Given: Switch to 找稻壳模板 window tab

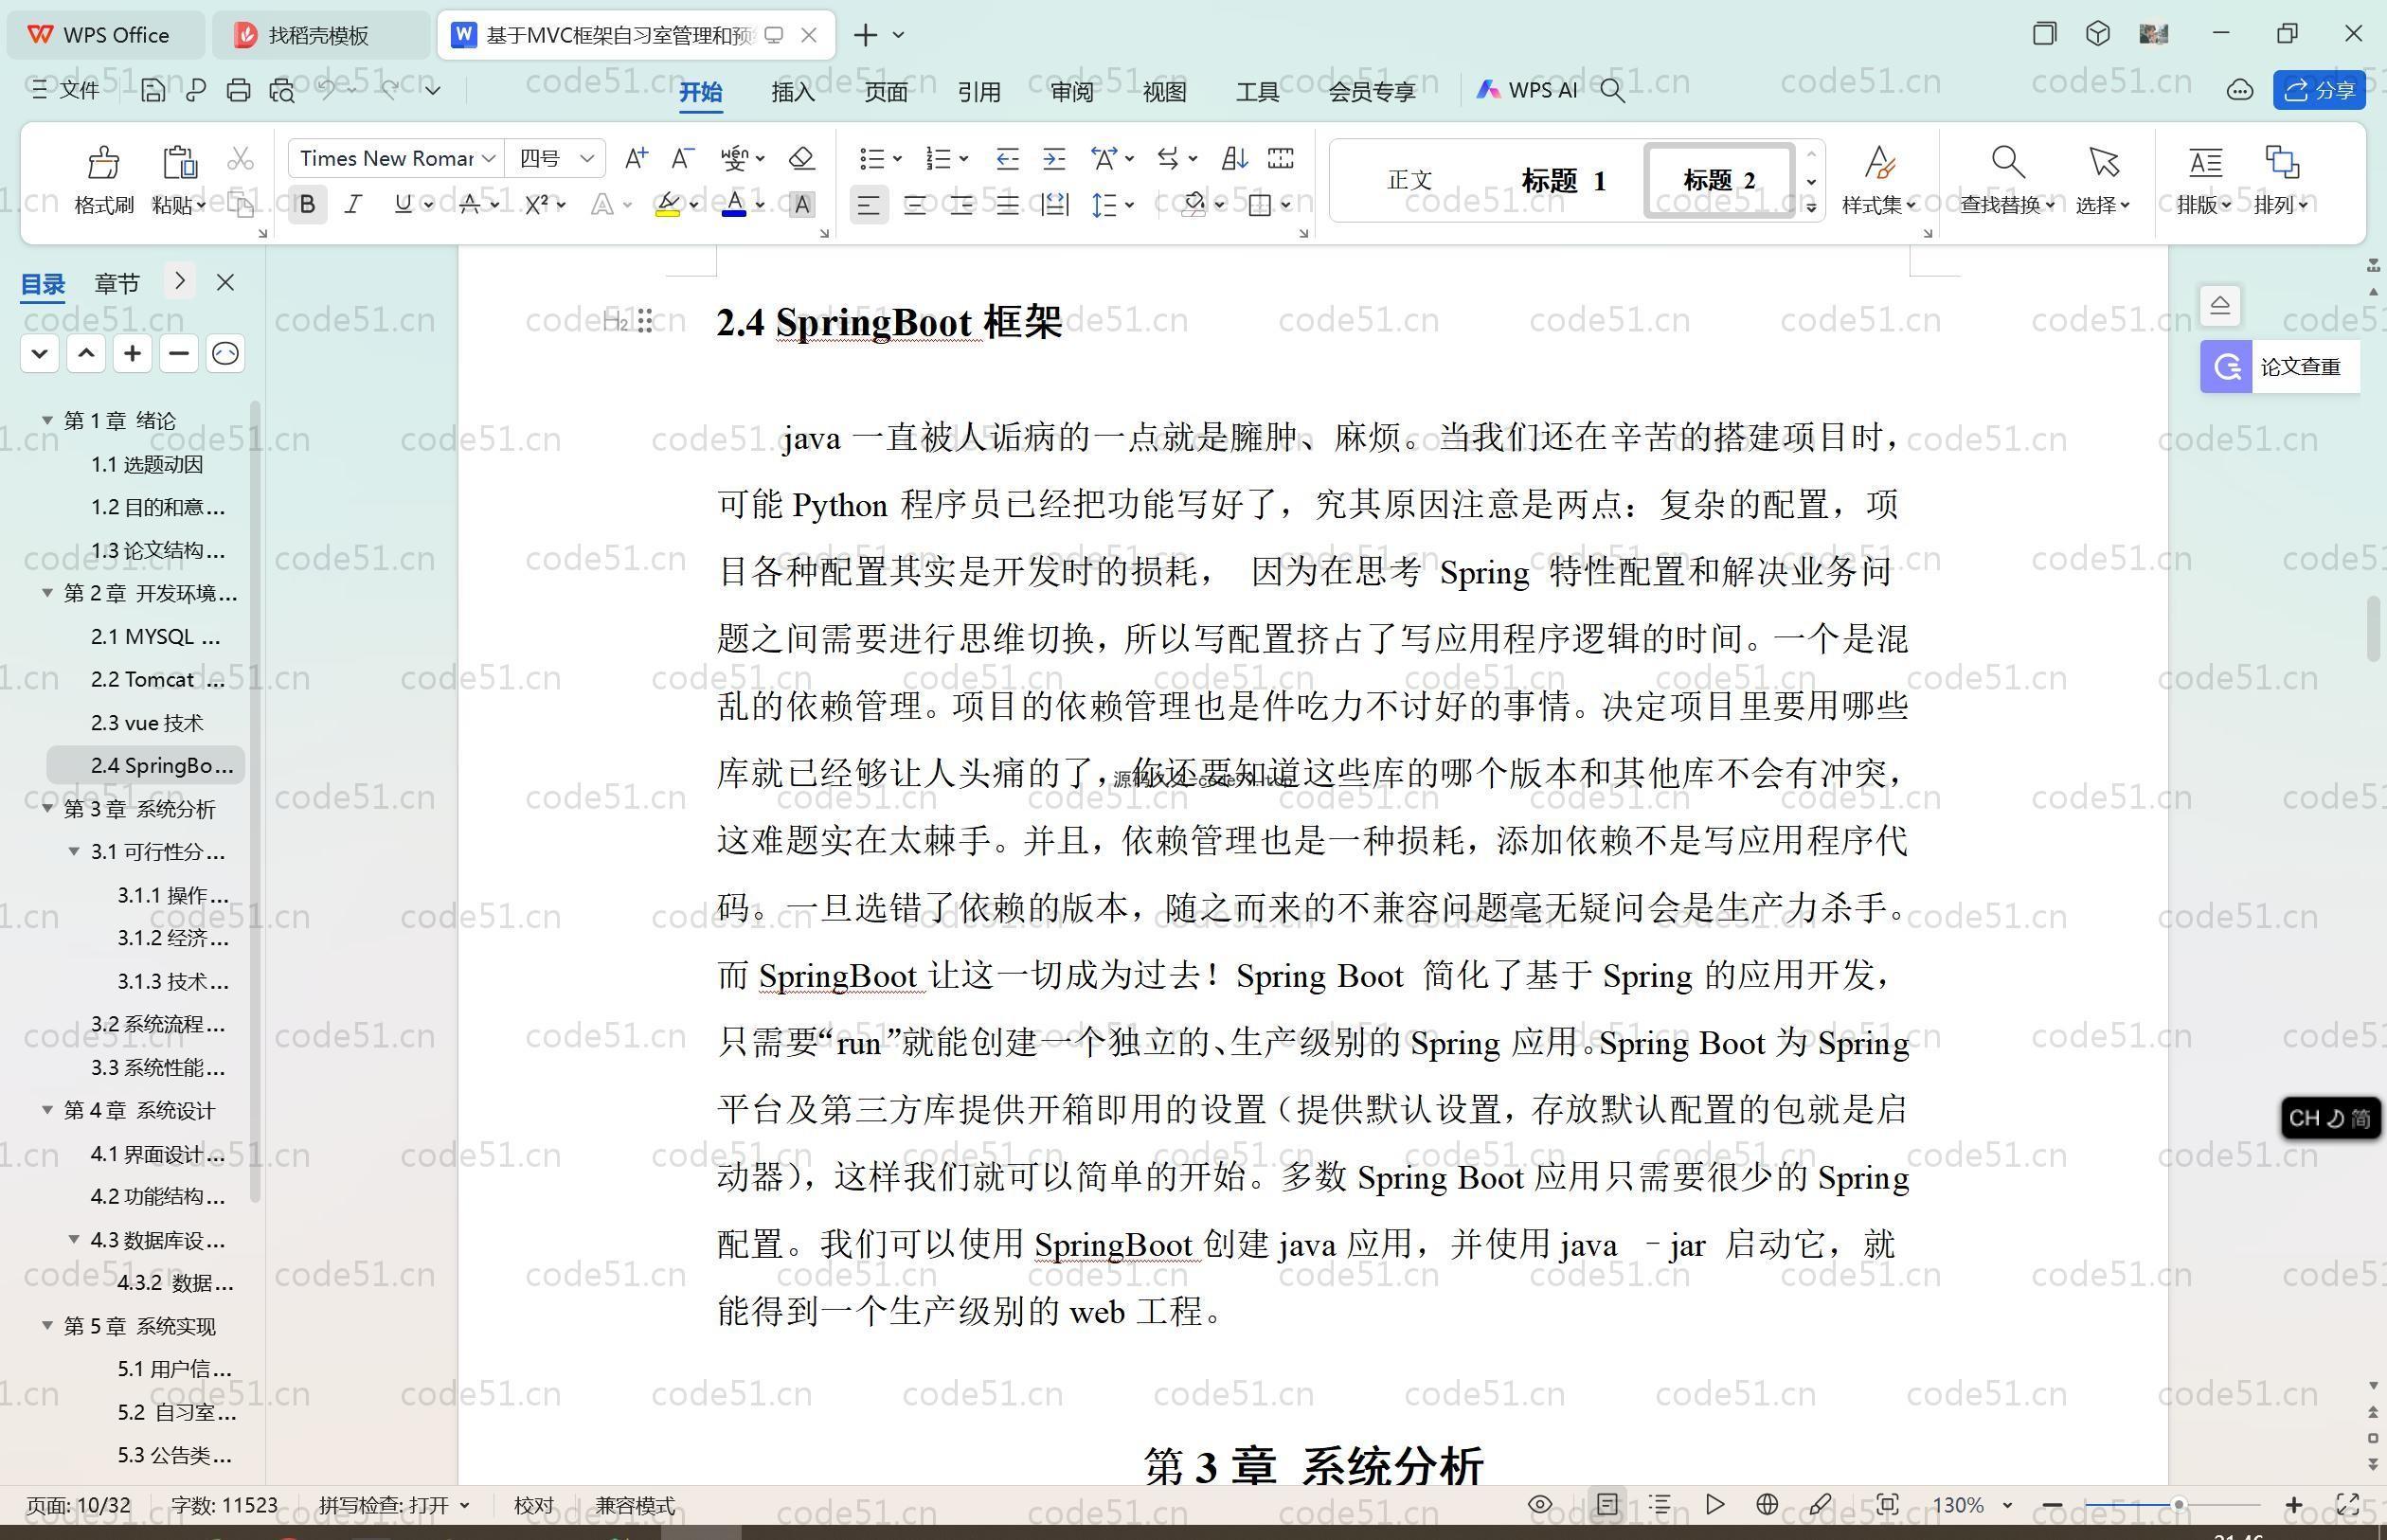Looking at the screenshot, I should pyautogui.click(x=319, y=35).
